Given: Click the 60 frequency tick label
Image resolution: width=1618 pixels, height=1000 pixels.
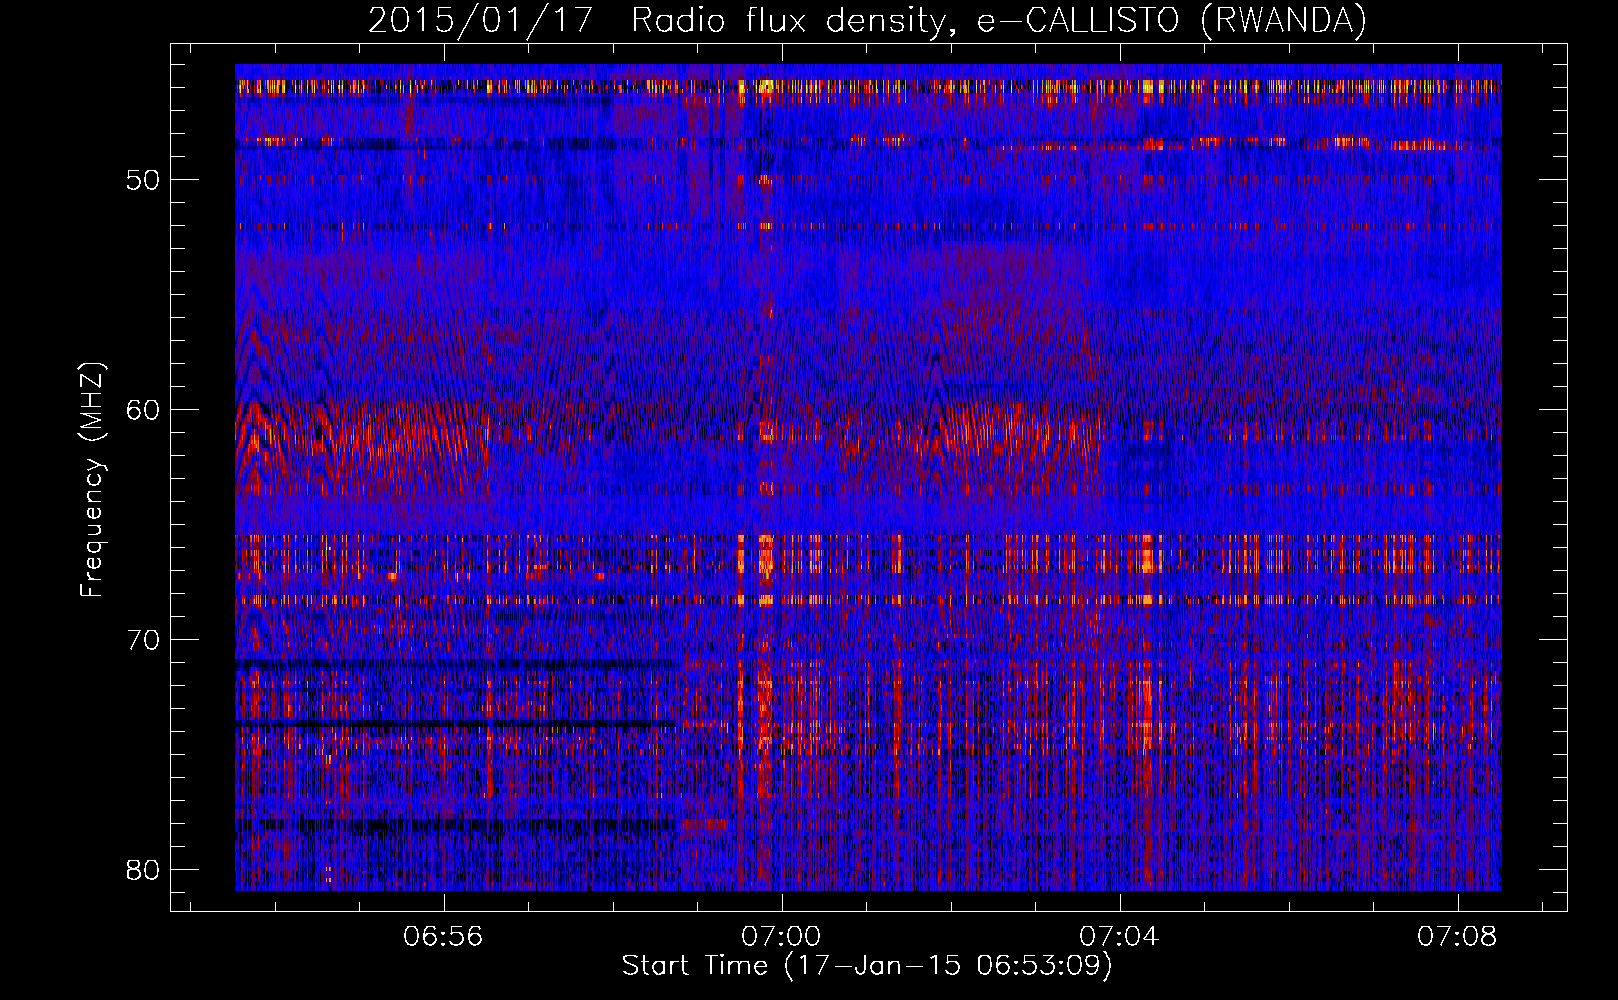Looking at the screenshot, I should point(144,410).
